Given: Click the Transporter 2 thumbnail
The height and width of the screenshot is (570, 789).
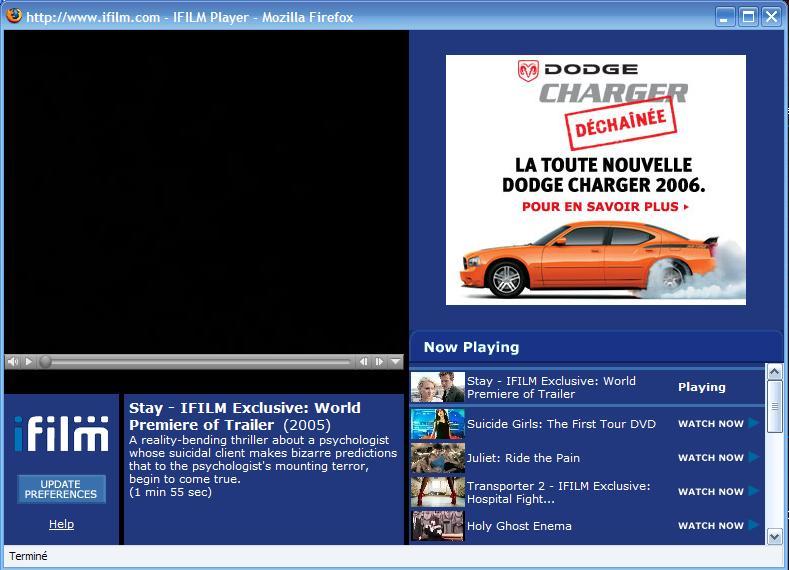Looking at the screenshot, I should click(437, 492).
